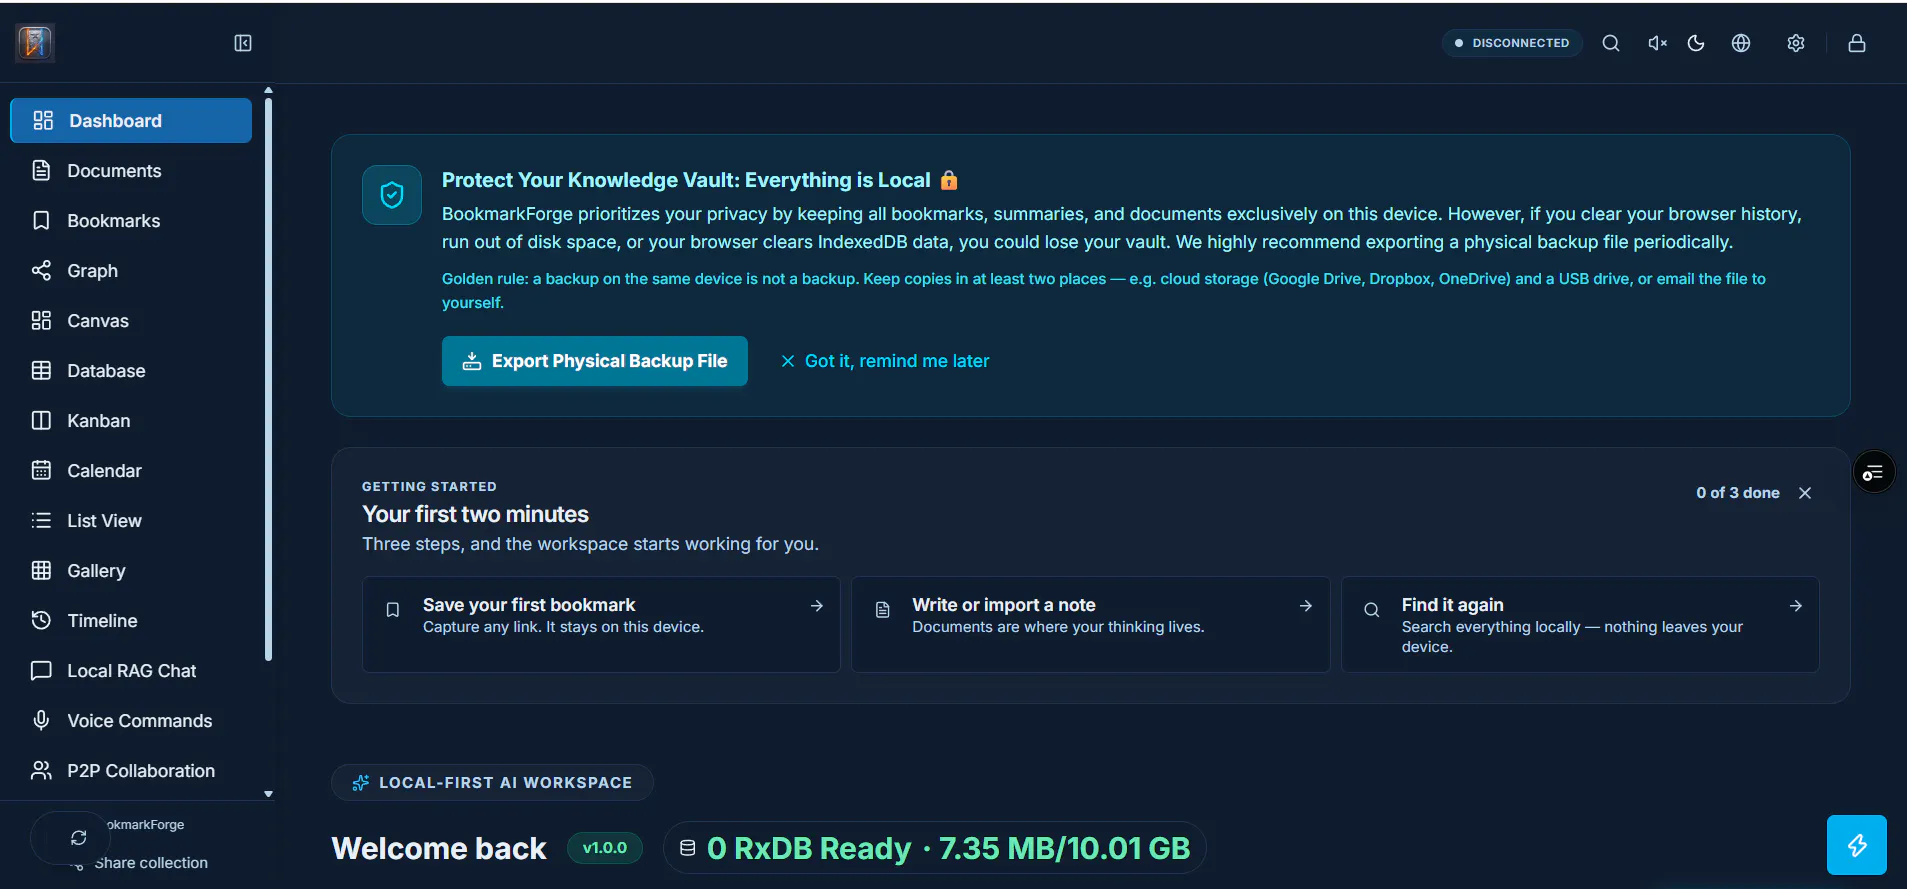Screen dimensions: 1907x889
Task: Select Dashboard in the sidebar
Action: 131,121
